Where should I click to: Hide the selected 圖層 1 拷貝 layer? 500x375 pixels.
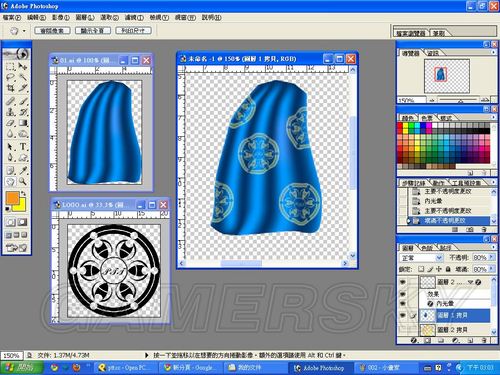(403, 315)
